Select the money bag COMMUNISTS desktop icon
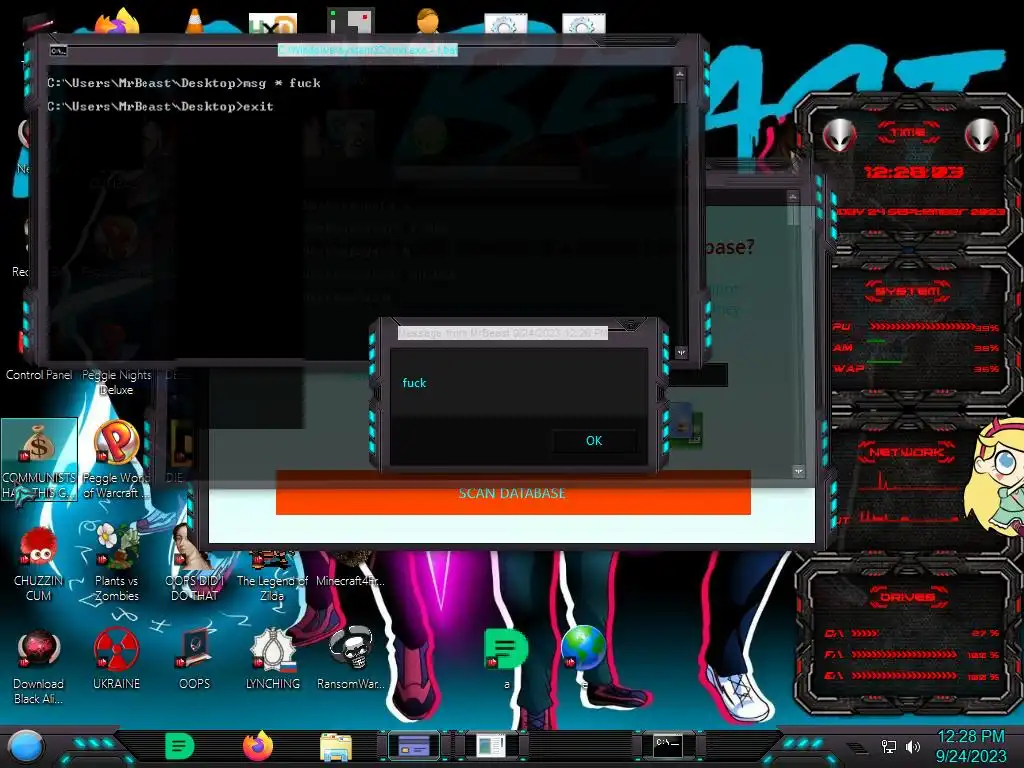This screenshot has height=768, width=1024. 39,459
